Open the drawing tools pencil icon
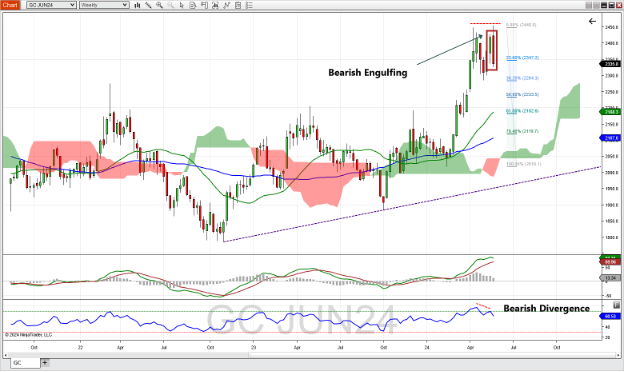Screen dimensions: 624x372 [148, 5]
